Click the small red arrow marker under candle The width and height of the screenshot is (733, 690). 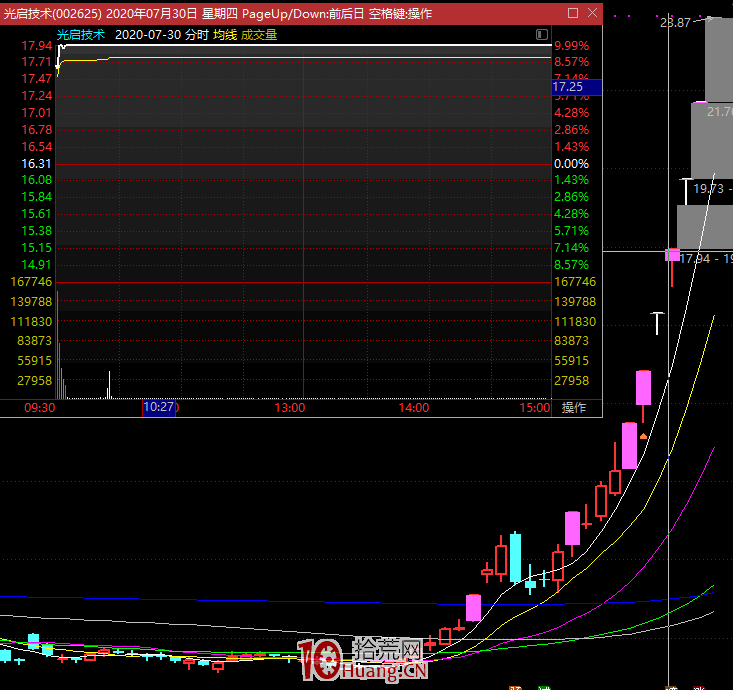tap(644, 436)
